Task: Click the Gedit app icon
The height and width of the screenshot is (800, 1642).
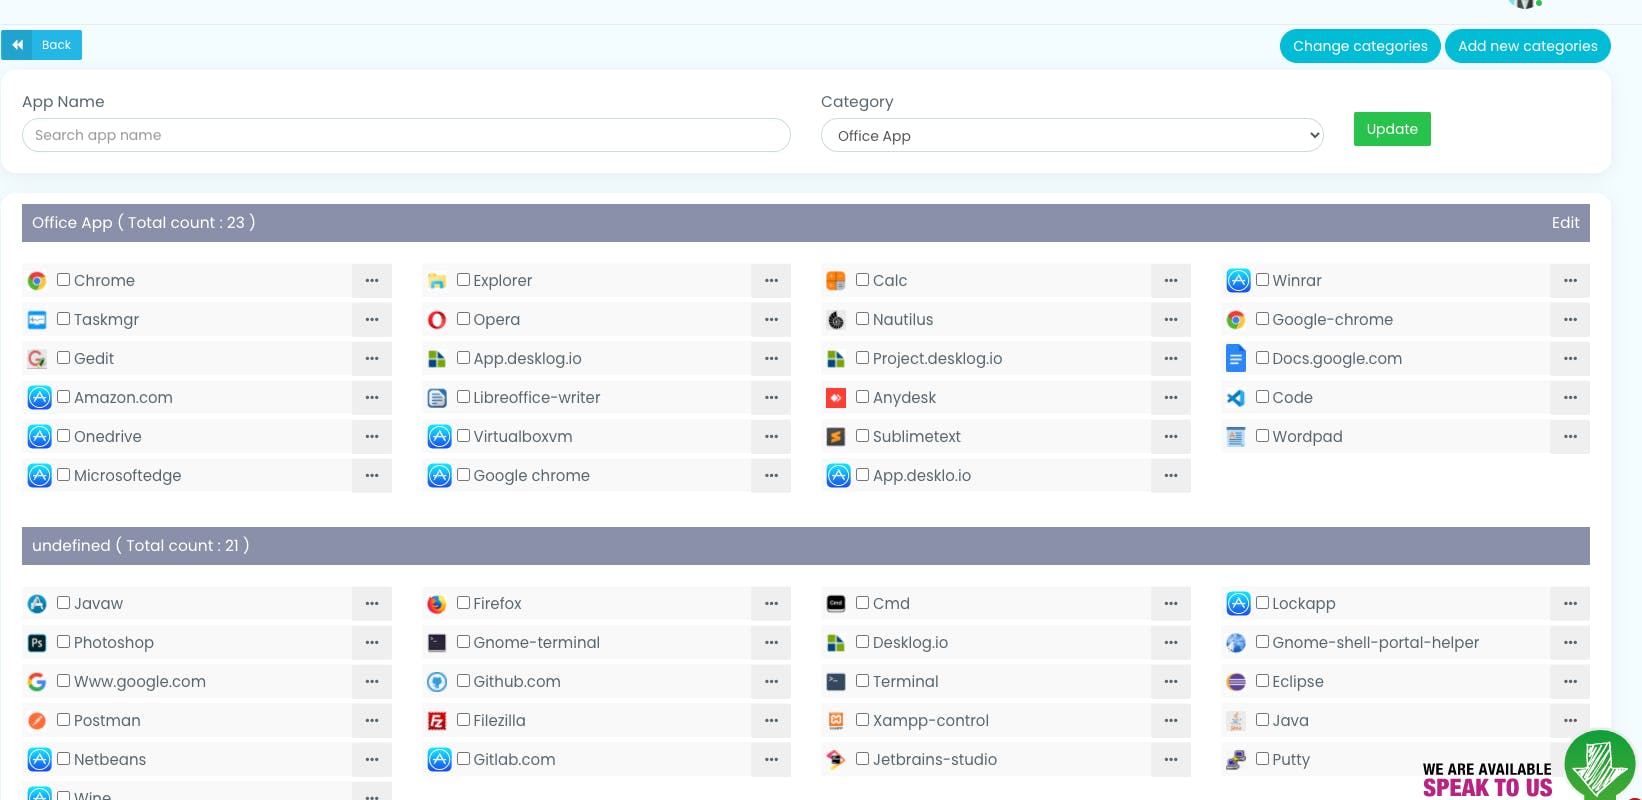Action: pos(37,359)
